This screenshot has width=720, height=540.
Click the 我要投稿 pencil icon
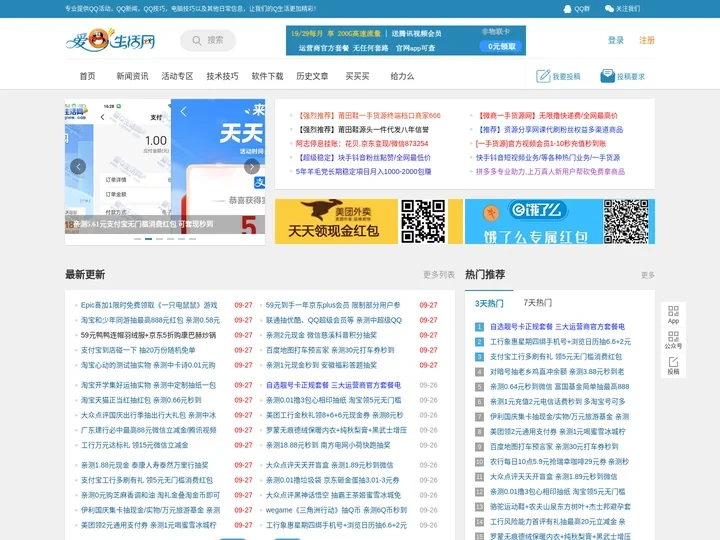[543, 76]
